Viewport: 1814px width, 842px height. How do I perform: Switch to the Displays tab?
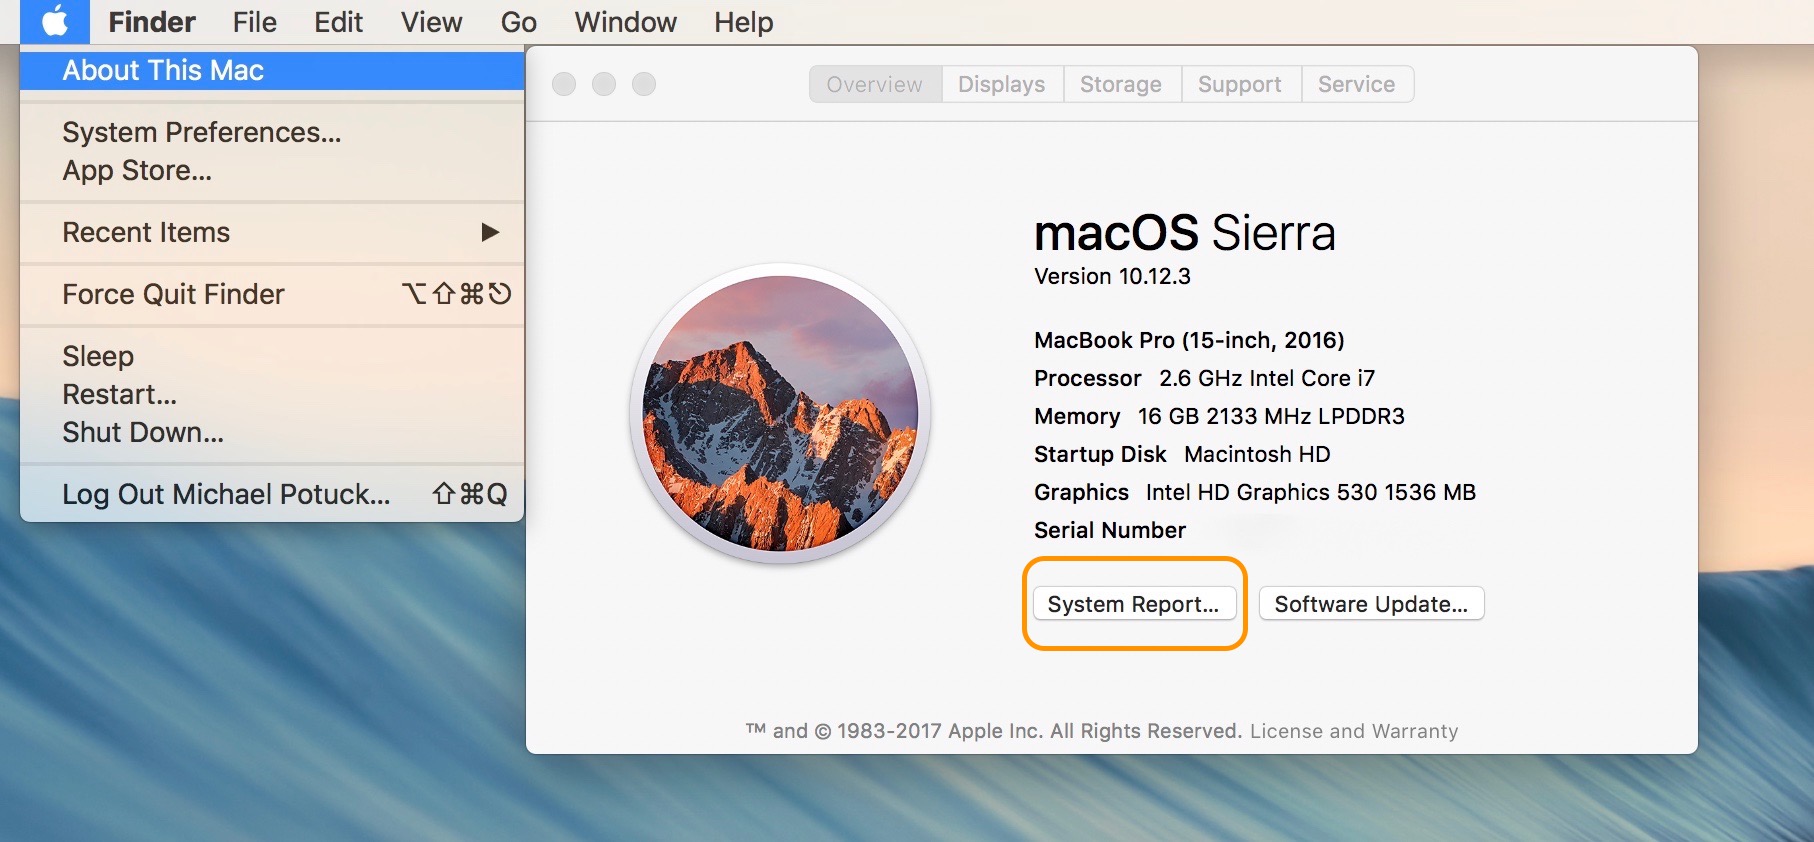click(x=1002, y=84)
